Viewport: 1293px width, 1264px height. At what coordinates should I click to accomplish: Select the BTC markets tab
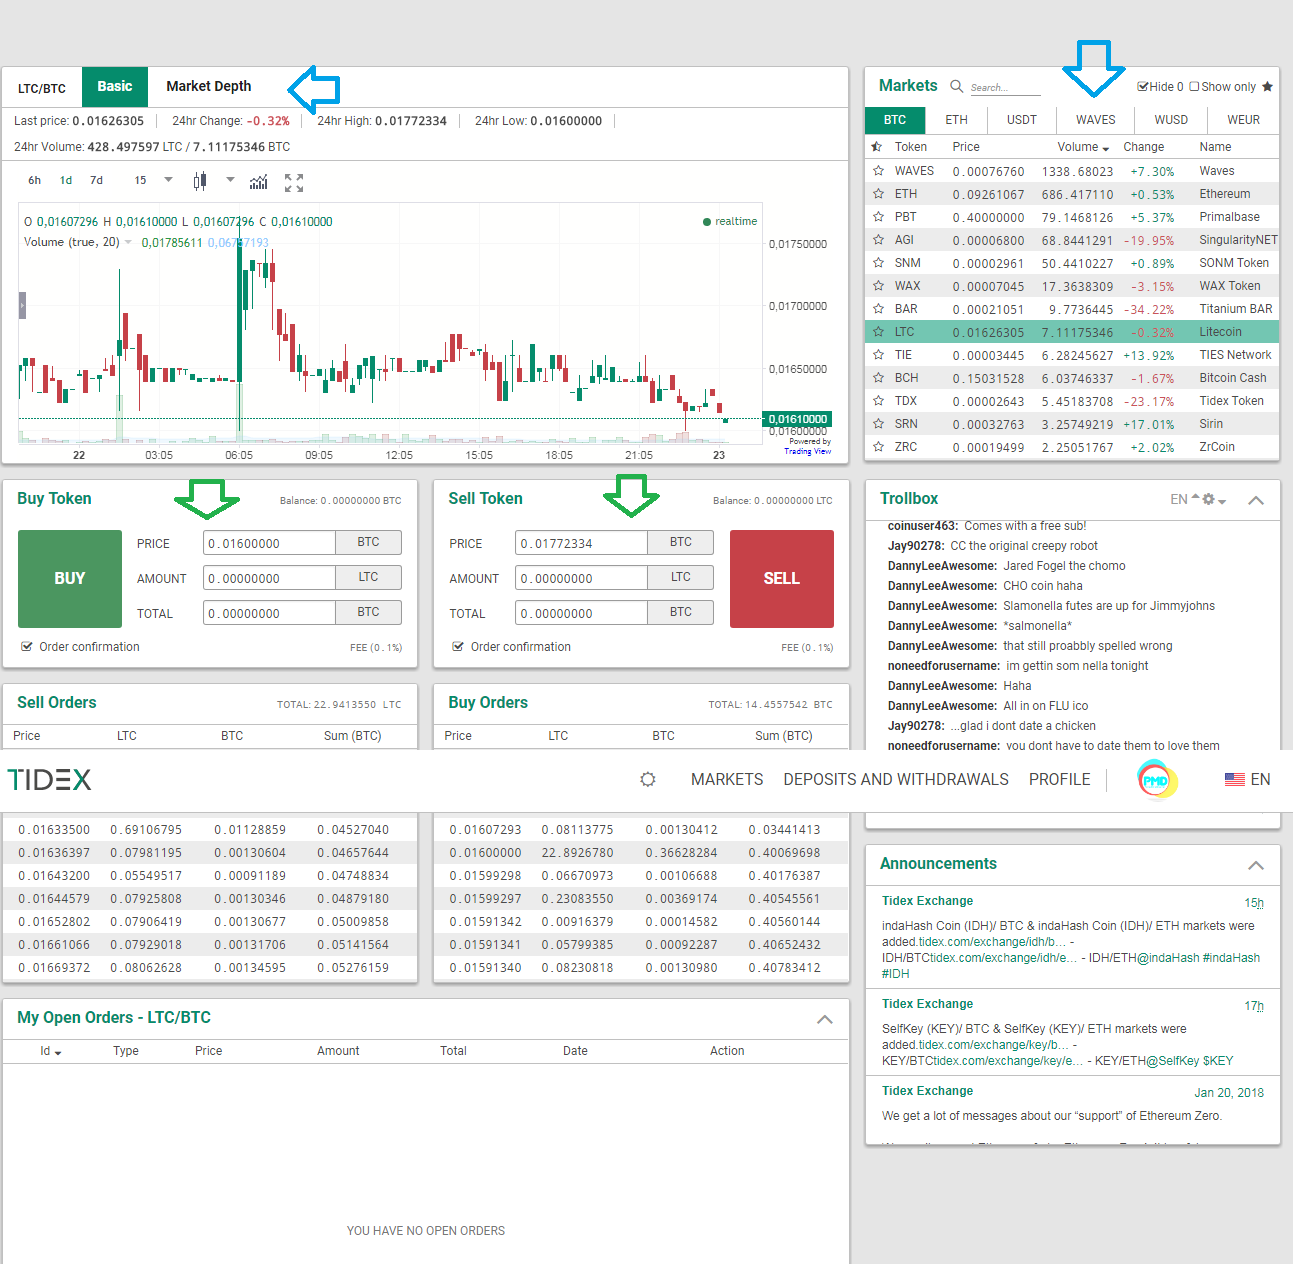(x=895, y=120)
